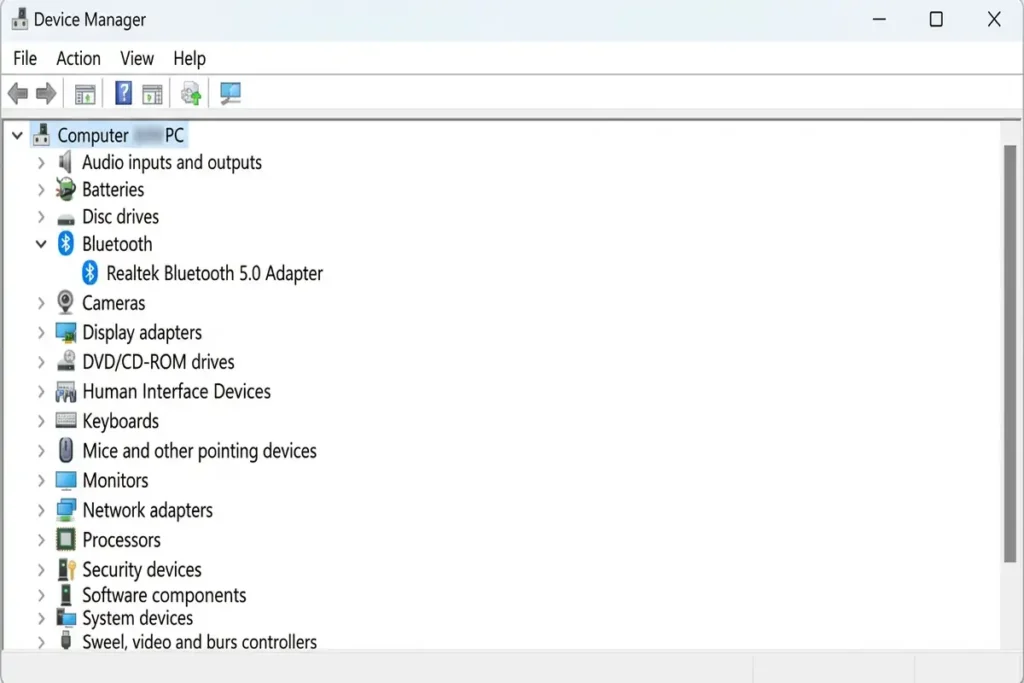Click the Show/Hide console tree icon
This screenshot has width=1024, height=683.
pos(85,94)
